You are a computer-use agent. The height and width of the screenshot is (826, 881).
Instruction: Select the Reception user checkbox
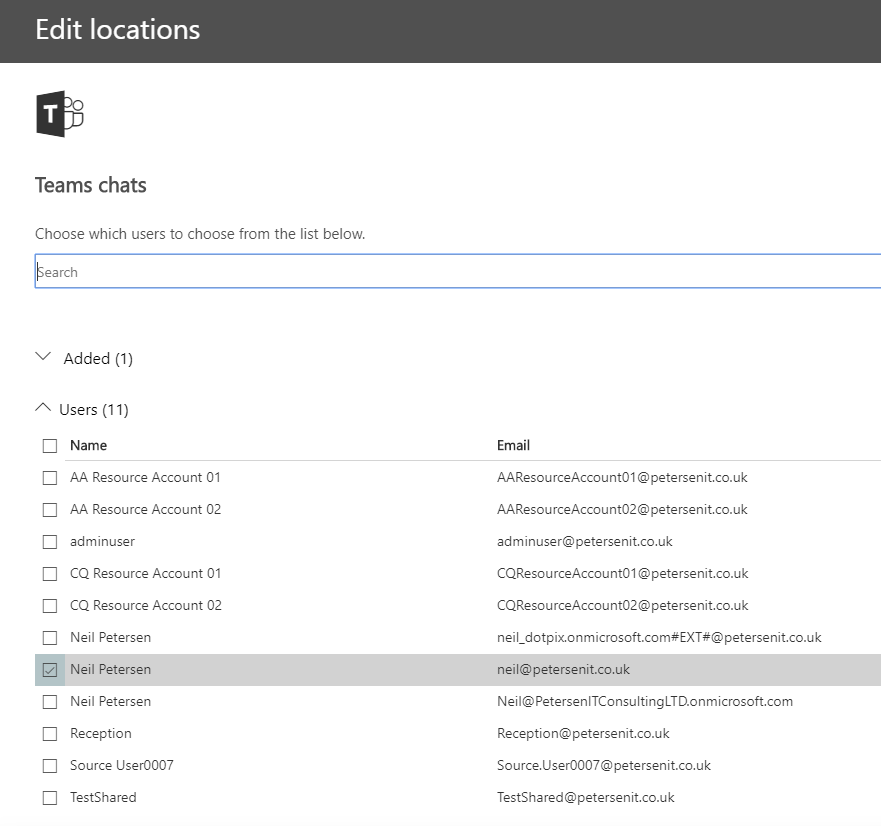point(50,734)
